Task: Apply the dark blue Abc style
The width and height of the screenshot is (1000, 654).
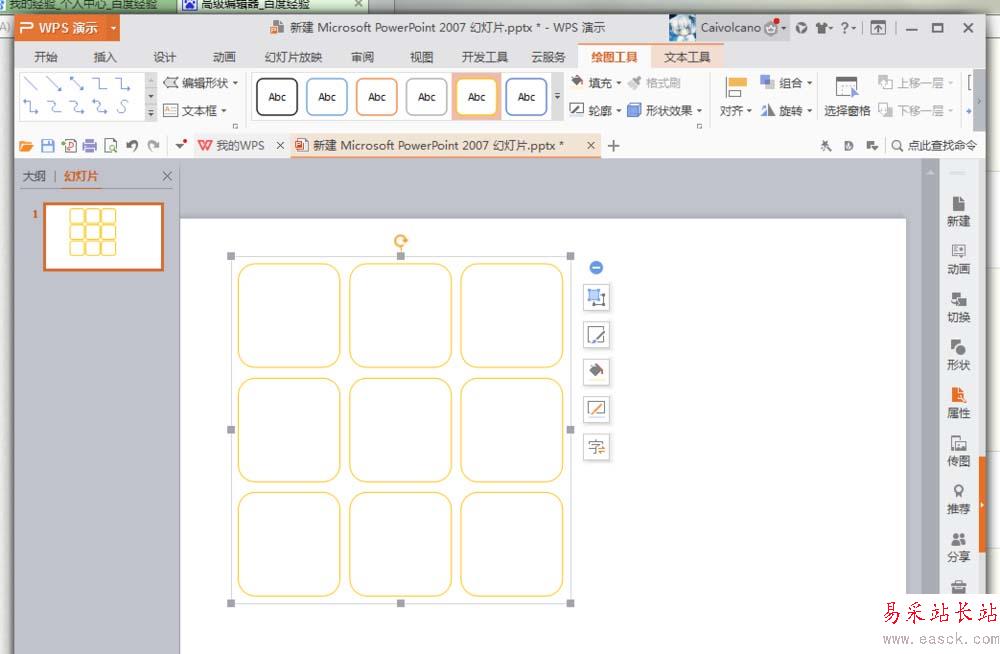Action: (x=526, y=97)
